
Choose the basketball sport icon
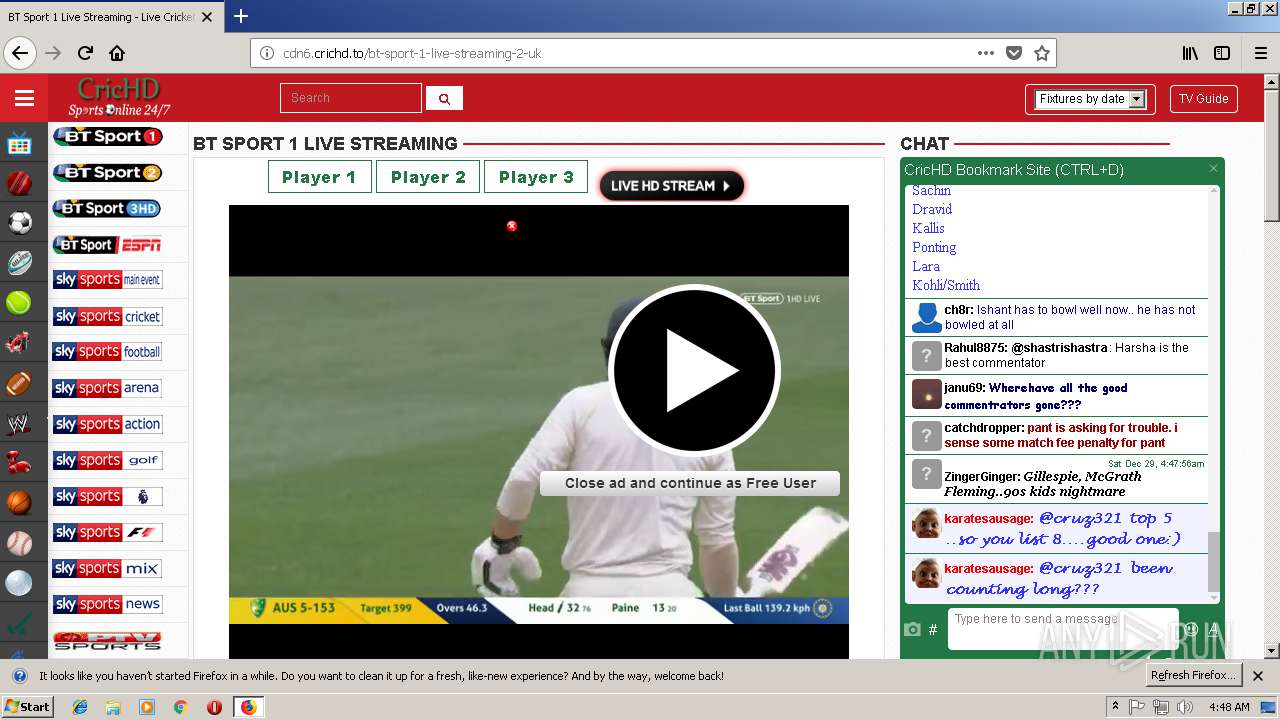click(19, 503)
